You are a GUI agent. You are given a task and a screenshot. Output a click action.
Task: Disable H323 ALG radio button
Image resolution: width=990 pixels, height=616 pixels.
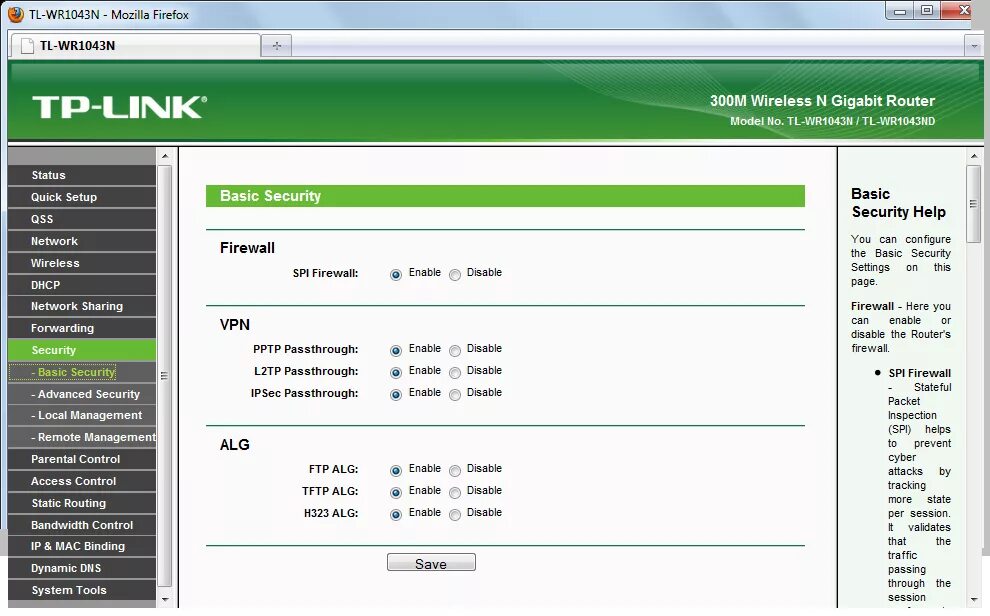point(455,514)
